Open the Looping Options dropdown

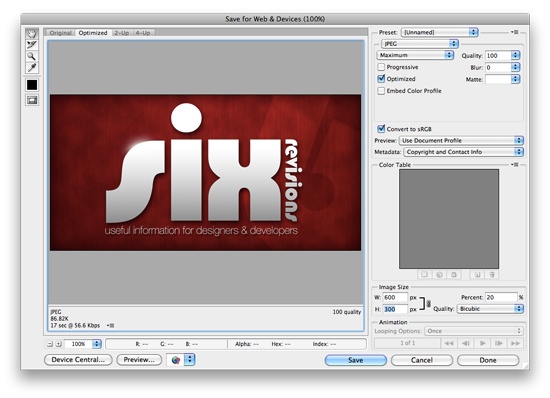[x=474, y=331]
